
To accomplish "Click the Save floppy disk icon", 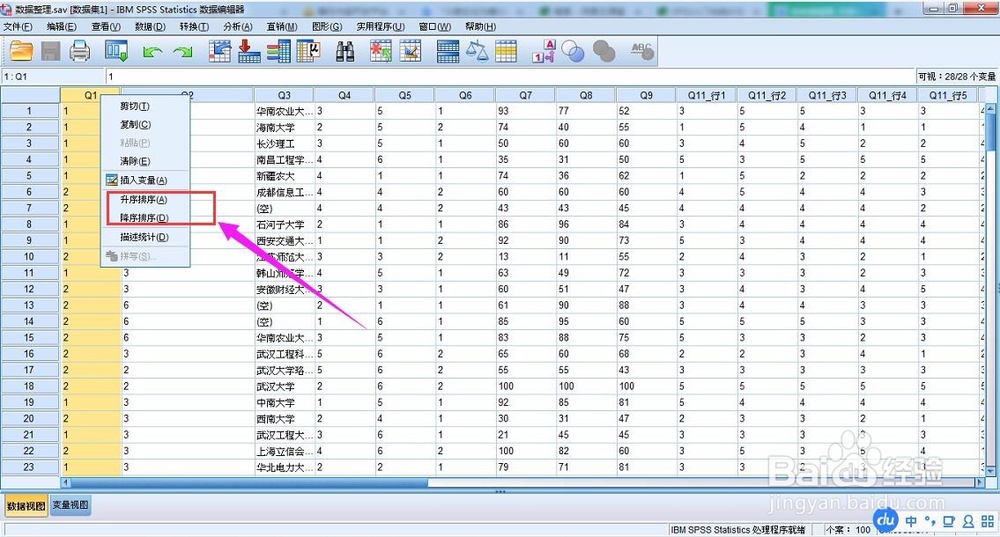I will coord(50,51).
